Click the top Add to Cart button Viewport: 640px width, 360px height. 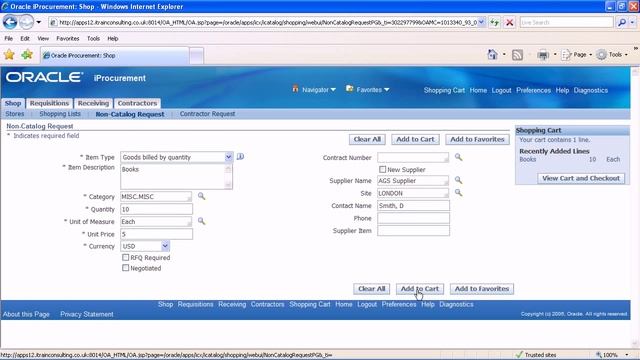[x=415, y=139]
